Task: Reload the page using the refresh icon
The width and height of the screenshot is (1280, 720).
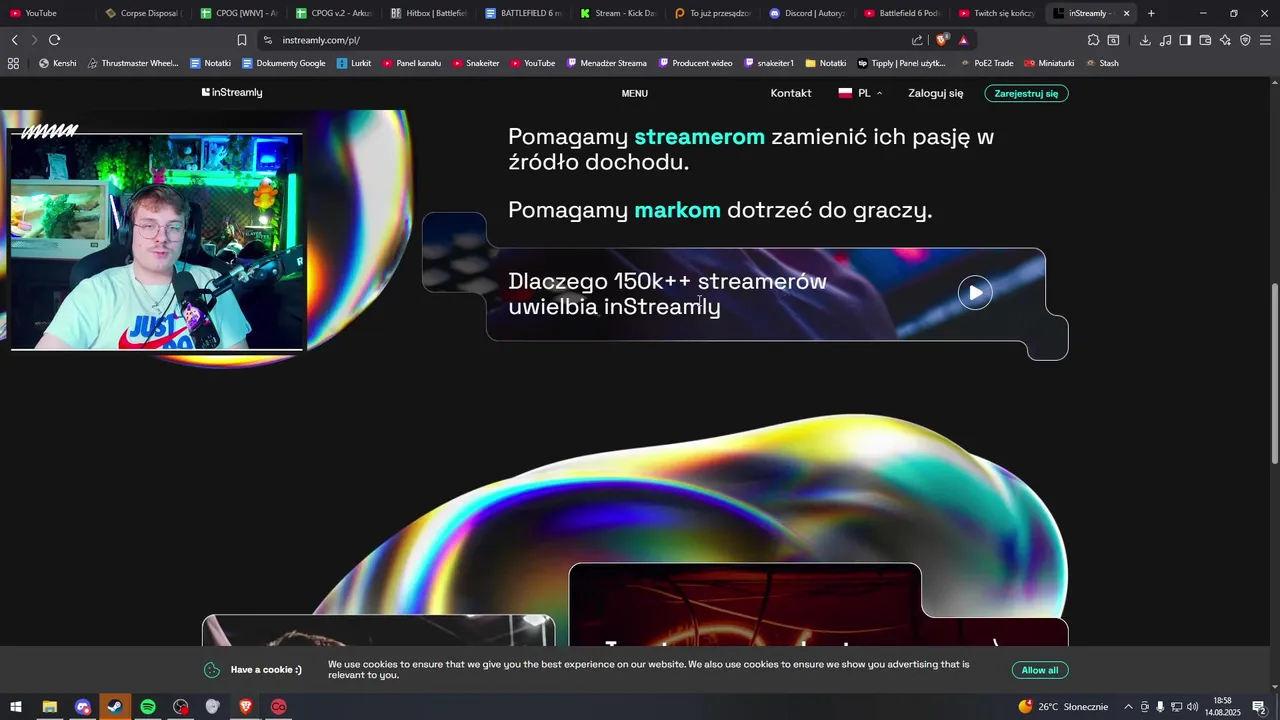Action: click(x=54, y=40)
